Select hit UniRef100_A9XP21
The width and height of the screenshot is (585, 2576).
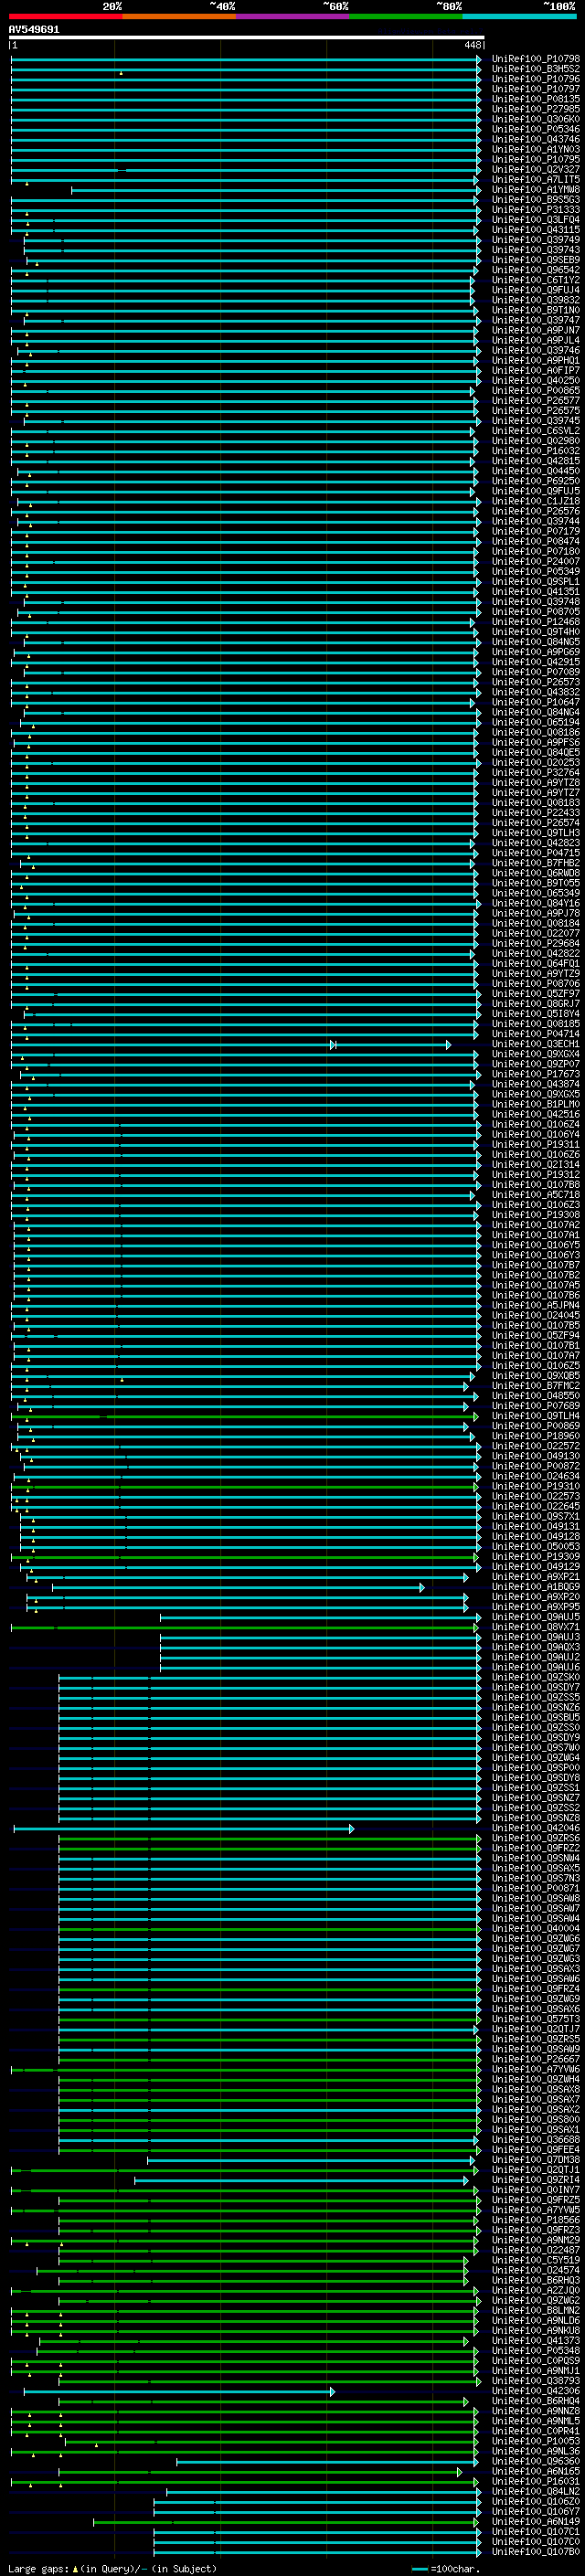pos(536,1577)
